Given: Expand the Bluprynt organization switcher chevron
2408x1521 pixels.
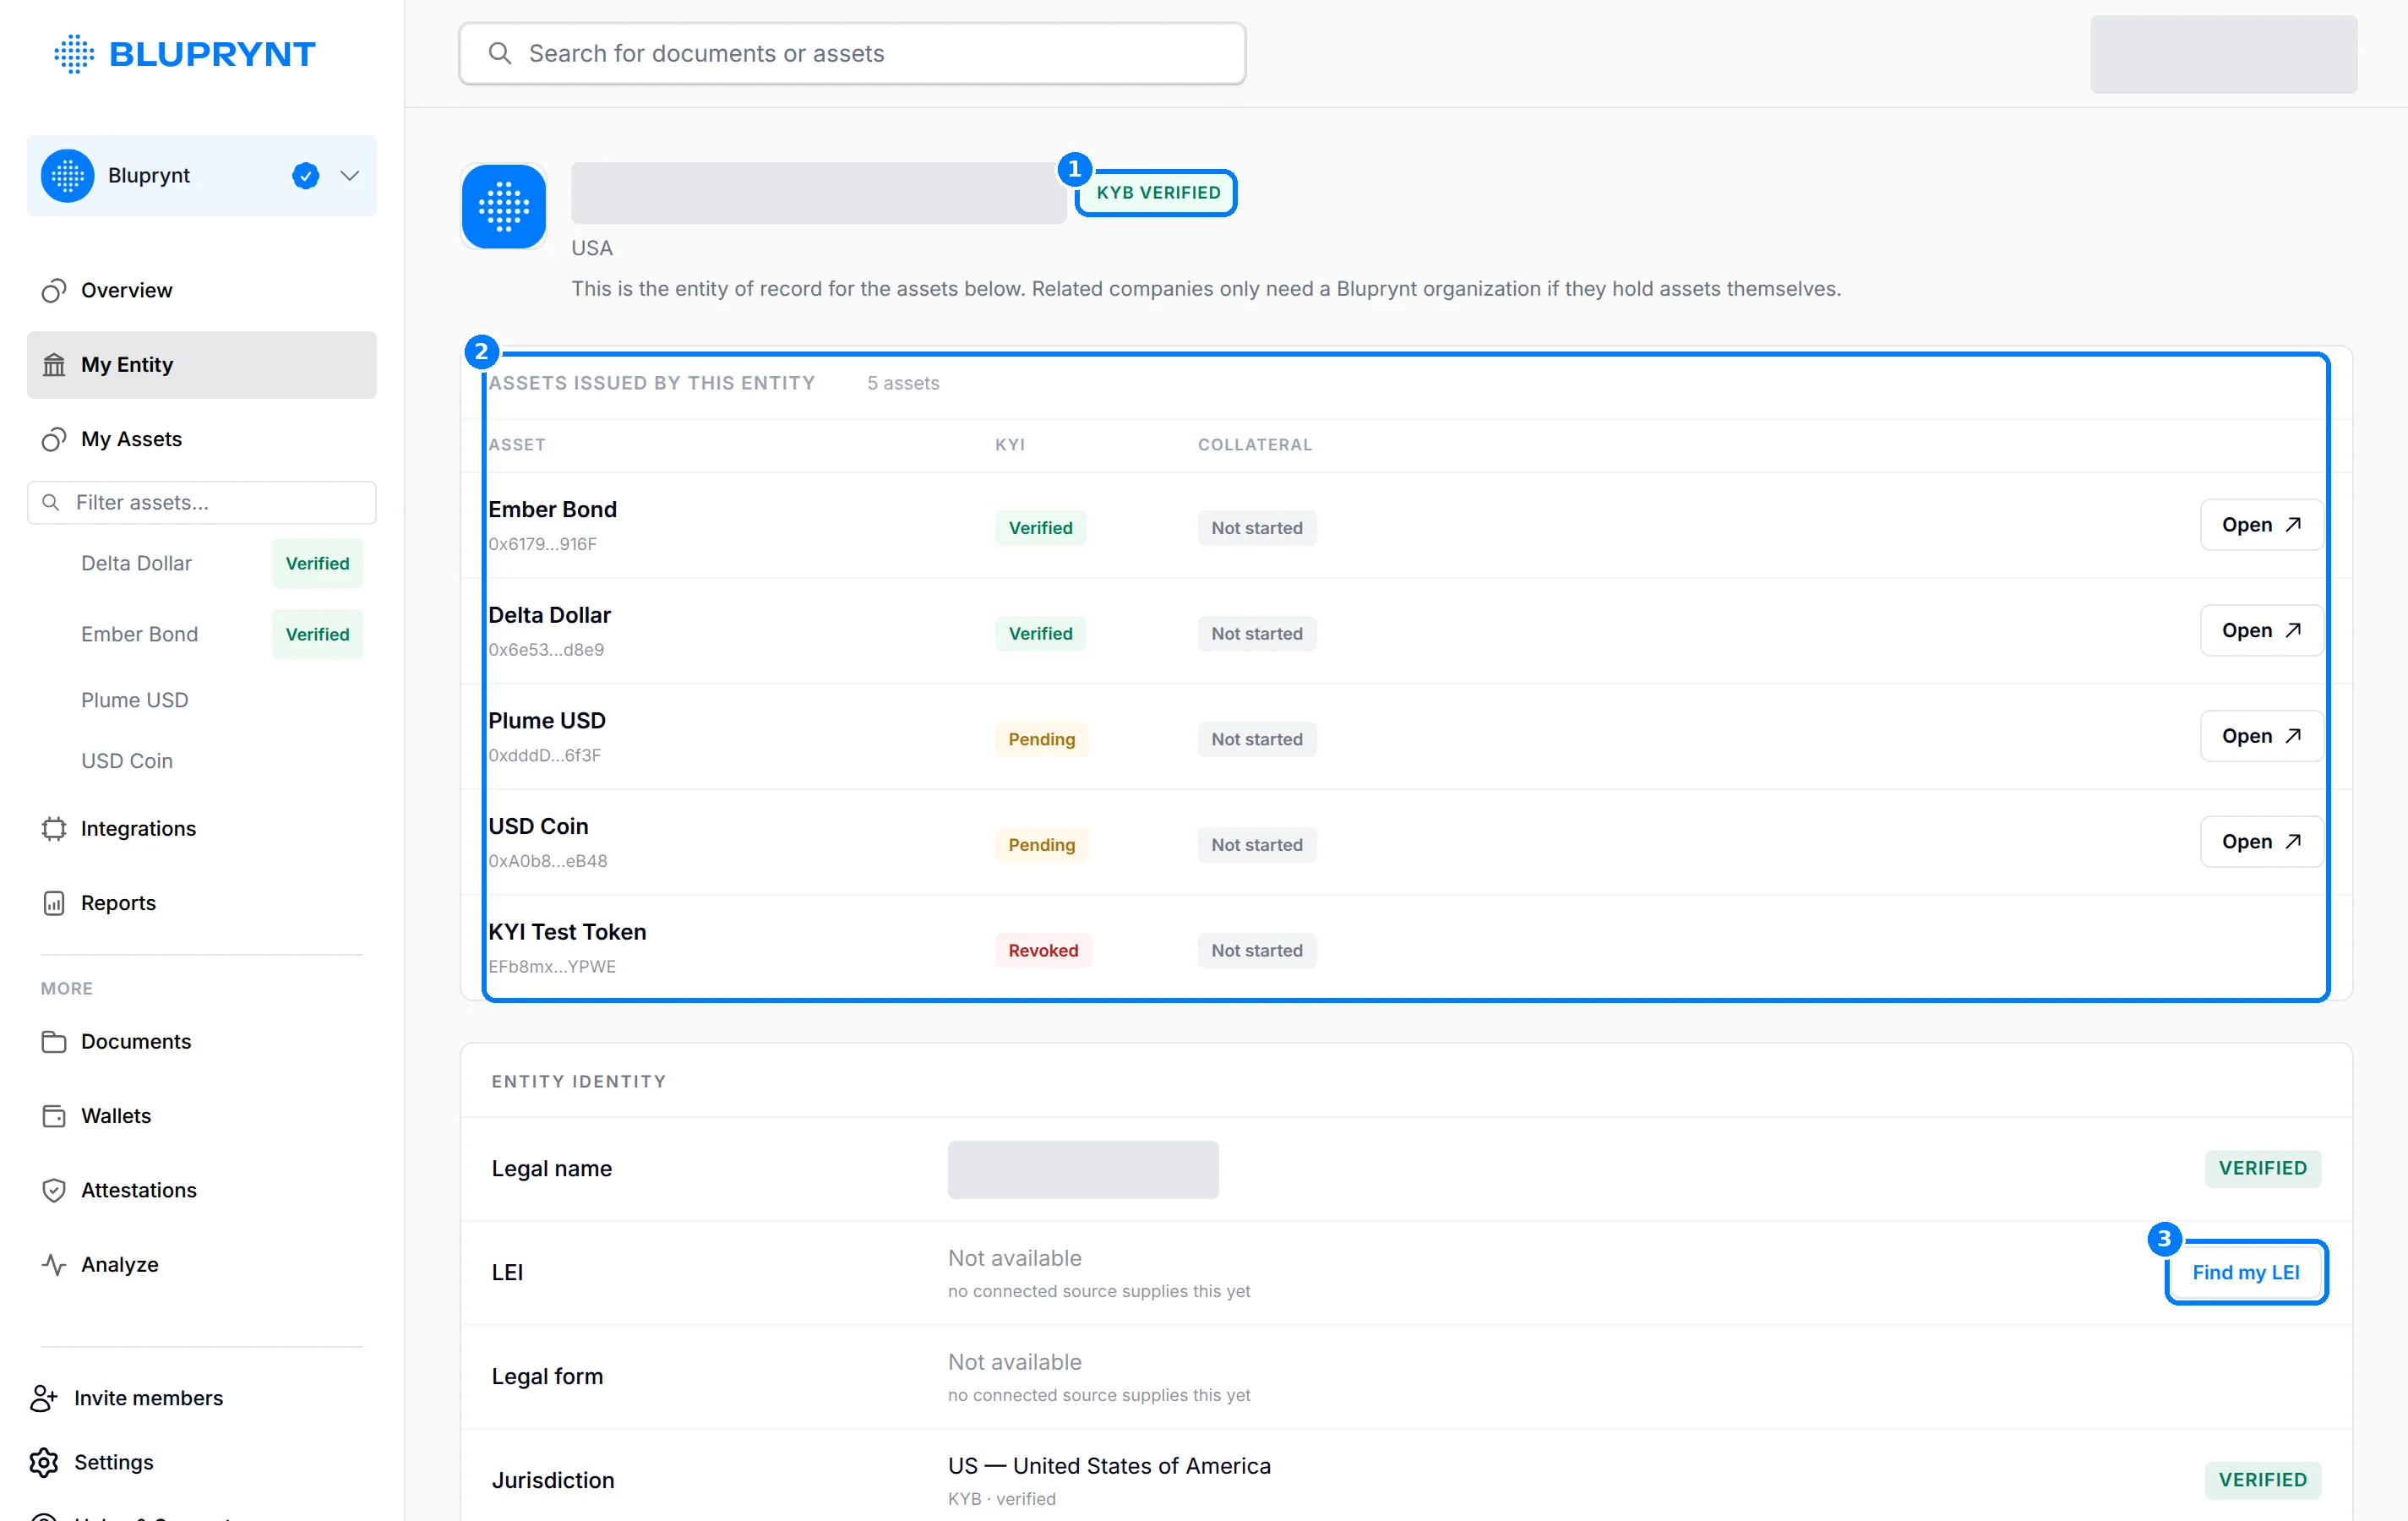Looking at the screenshot, I should point(349,176).
